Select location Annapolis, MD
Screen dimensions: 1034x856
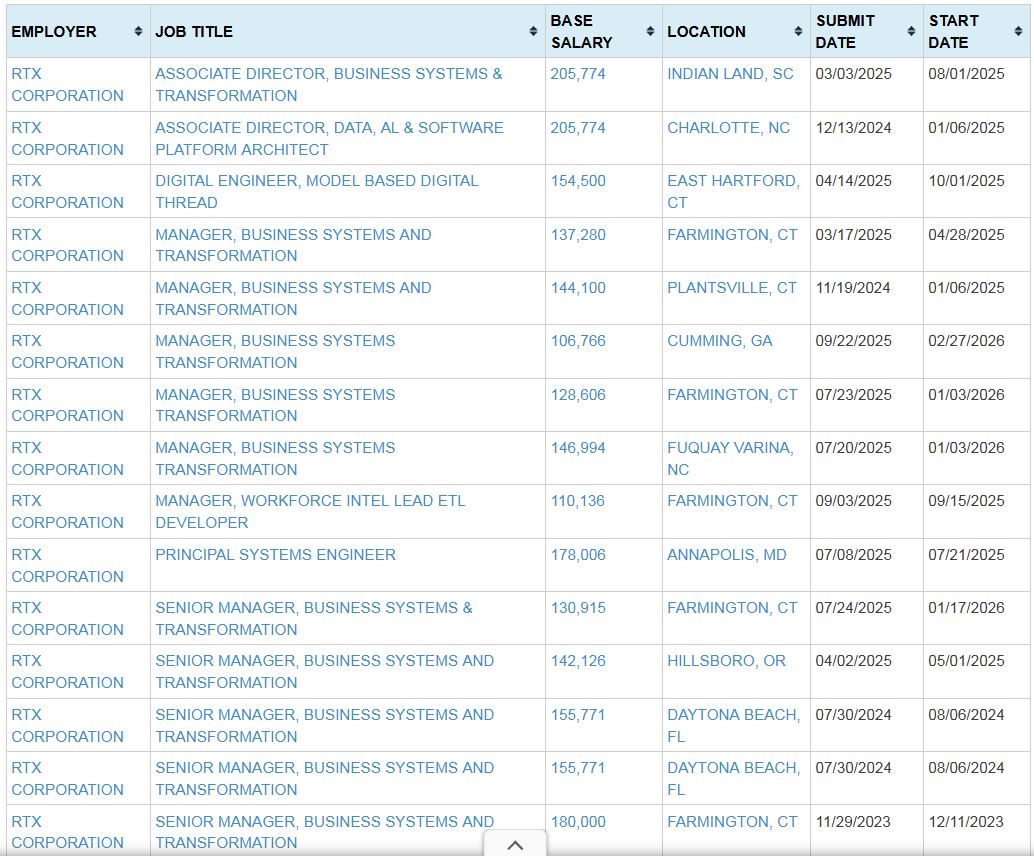click(x=727, y=555)
